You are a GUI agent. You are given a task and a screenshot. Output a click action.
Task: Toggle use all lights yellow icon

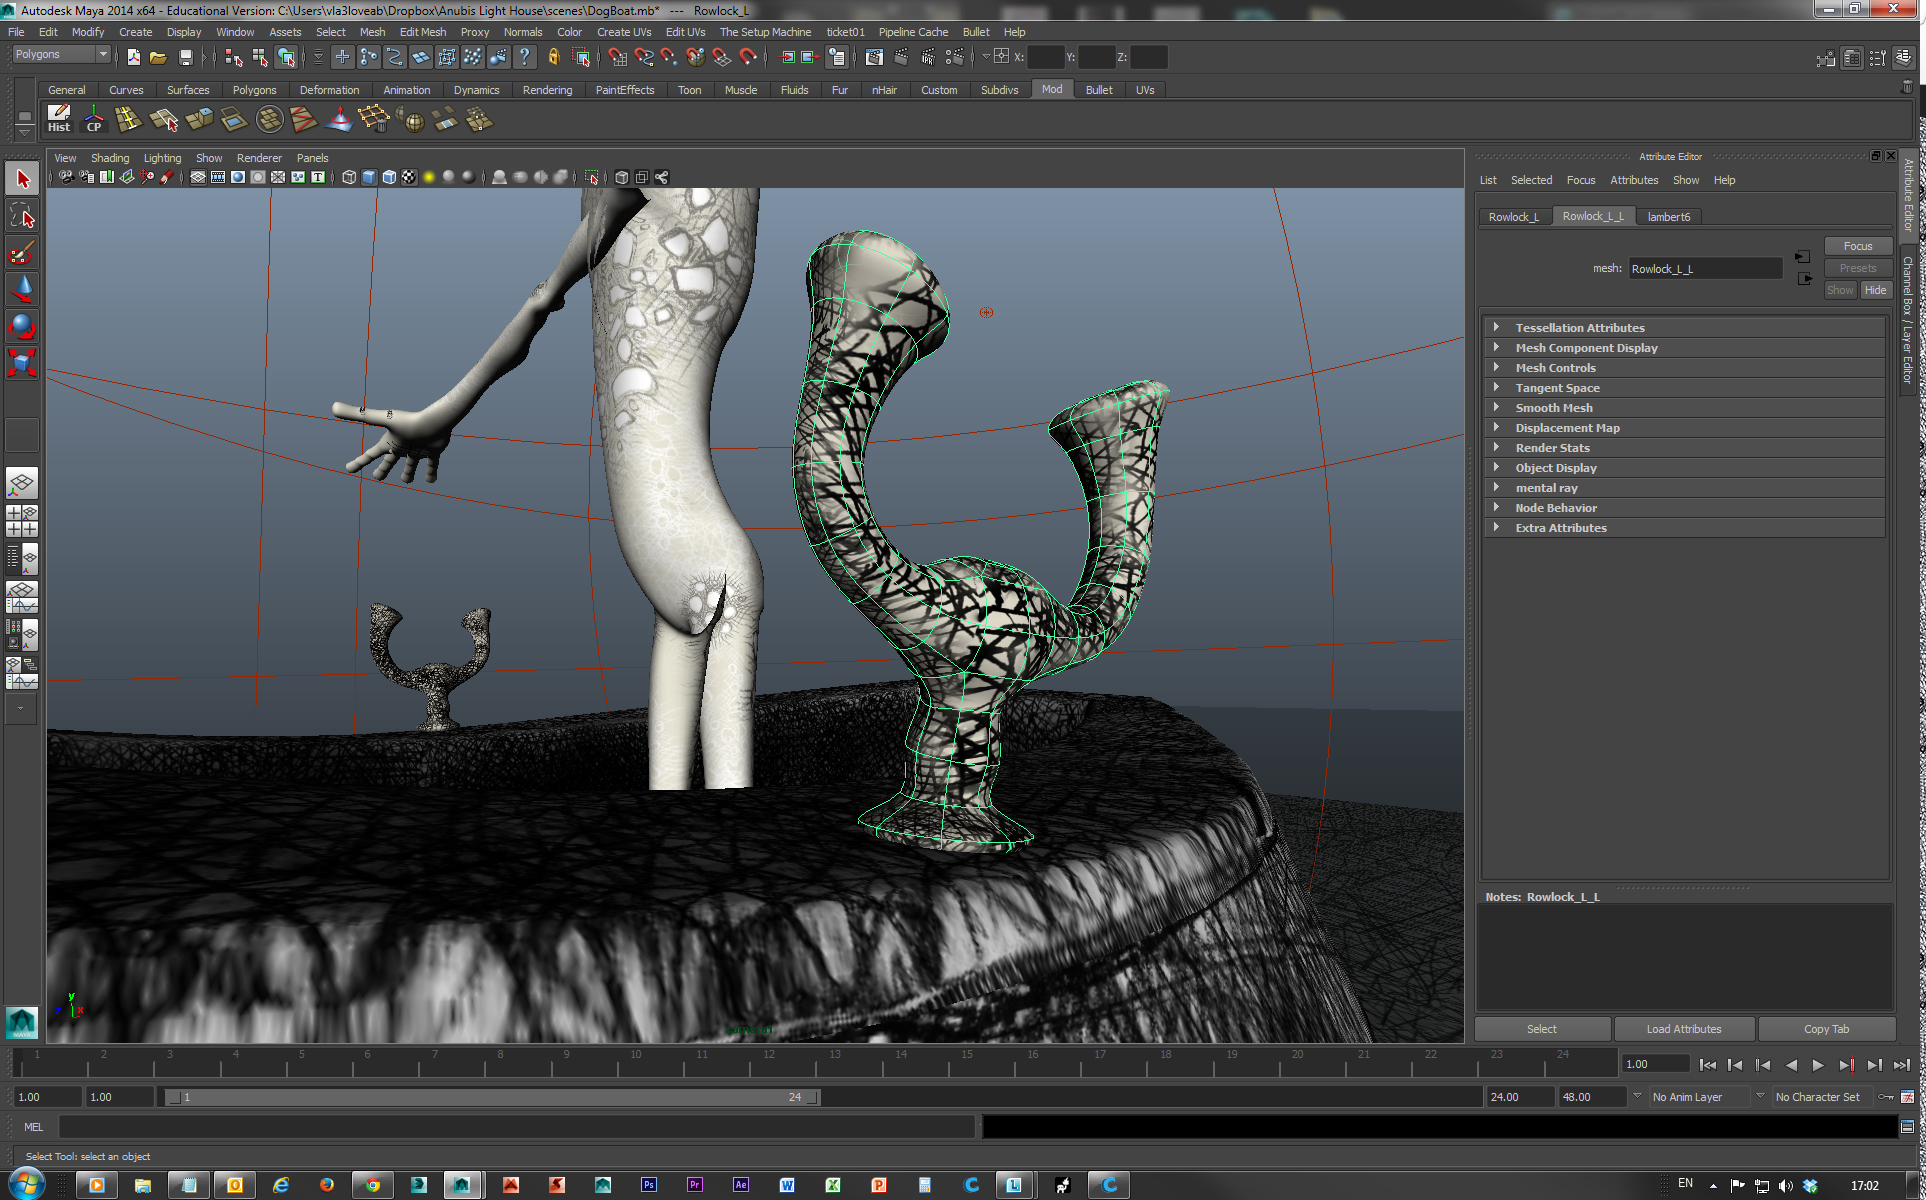pos(429,177)
